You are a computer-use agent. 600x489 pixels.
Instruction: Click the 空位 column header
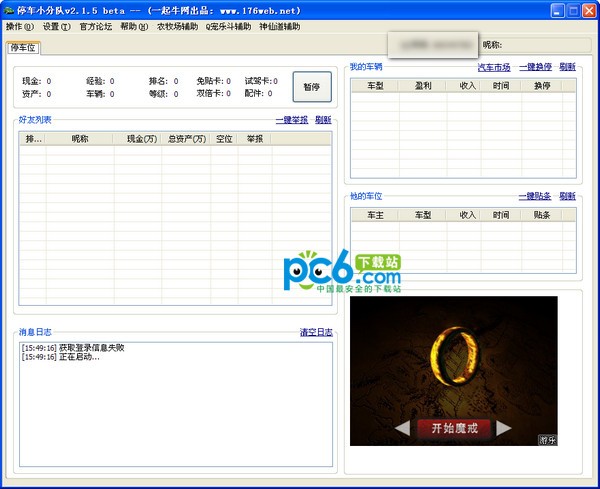(x=224, y=139)
